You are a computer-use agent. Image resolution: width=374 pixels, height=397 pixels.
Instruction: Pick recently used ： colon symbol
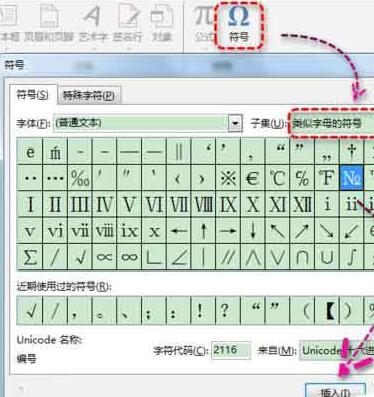click(x=179, y=311)
